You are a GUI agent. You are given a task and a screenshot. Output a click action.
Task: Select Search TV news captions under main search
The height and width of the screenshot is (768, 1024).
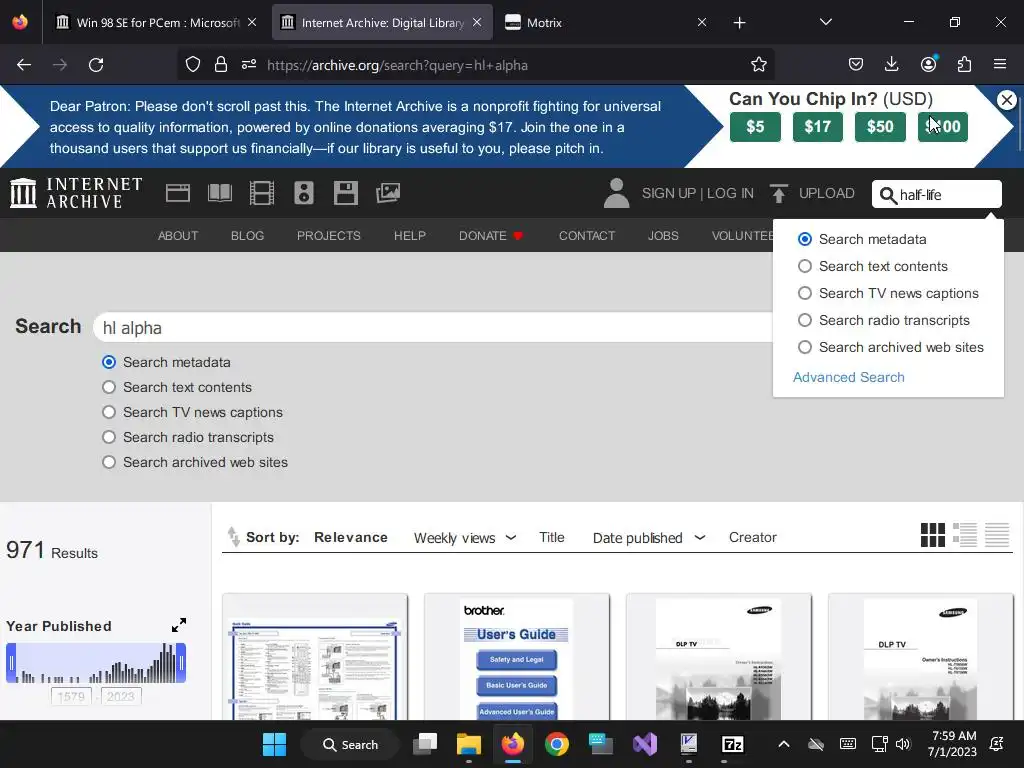click(109, 412)
